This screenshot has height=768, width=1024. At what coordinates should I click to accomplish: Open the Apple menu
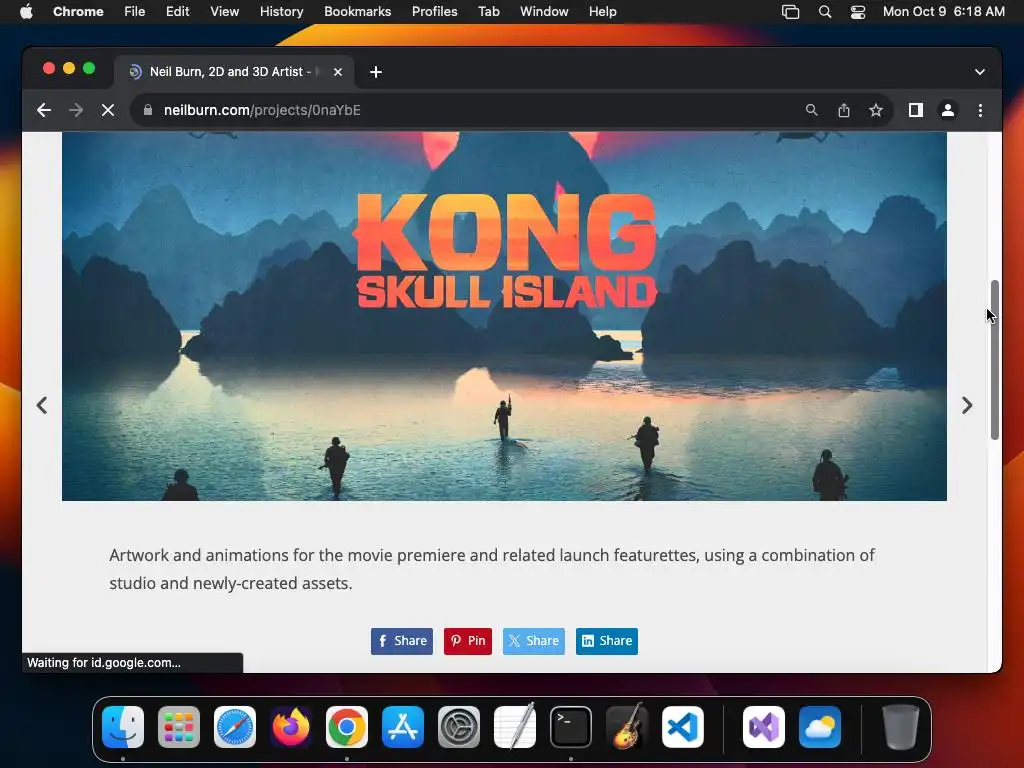coord(26,12)
